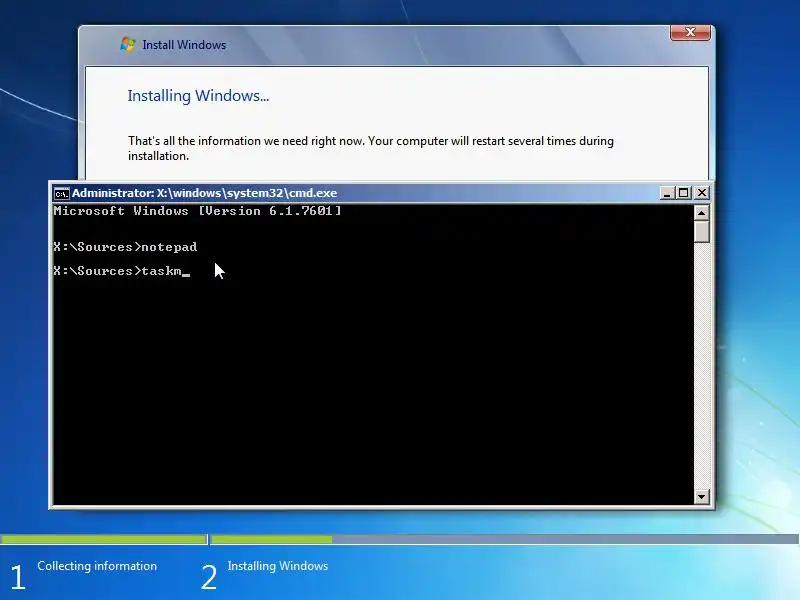
Task: Close the cmd.exe command prompt window
Action: (x=702, y=193)
